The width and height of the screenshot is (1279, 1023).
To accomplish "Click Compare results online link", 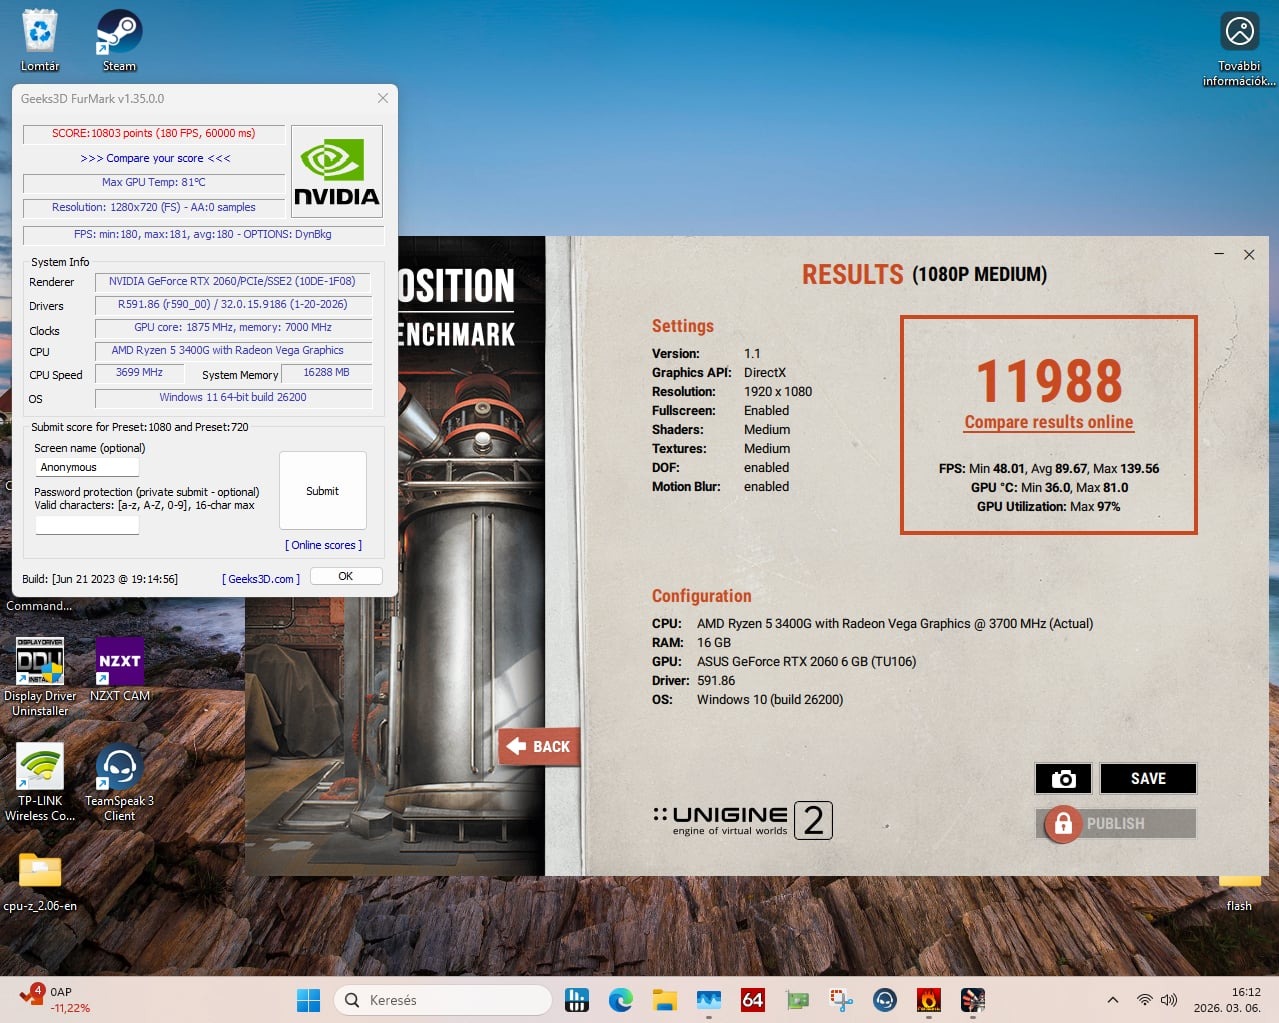I will [x=1049, y=422].
